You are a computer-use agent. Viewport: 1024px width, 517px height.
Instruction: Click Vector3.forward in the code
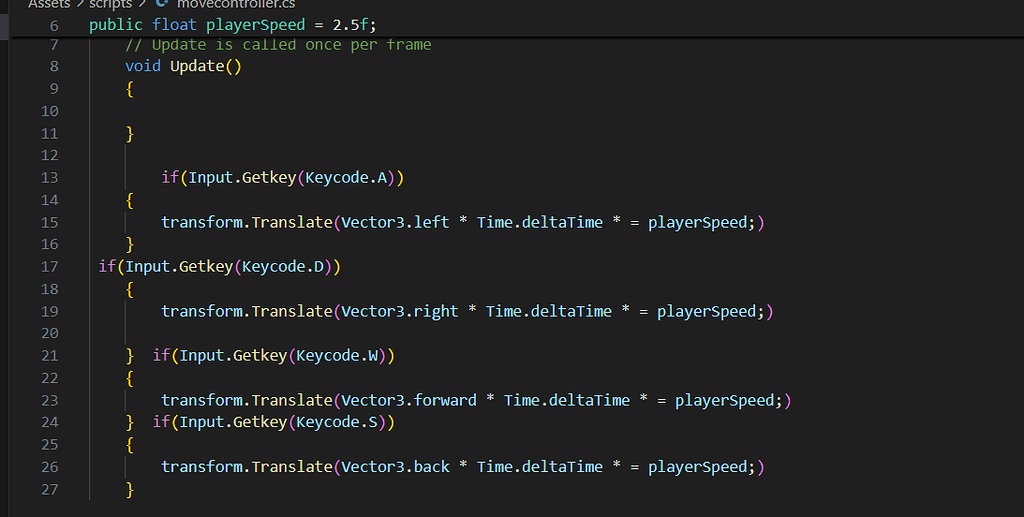point(408,400)
